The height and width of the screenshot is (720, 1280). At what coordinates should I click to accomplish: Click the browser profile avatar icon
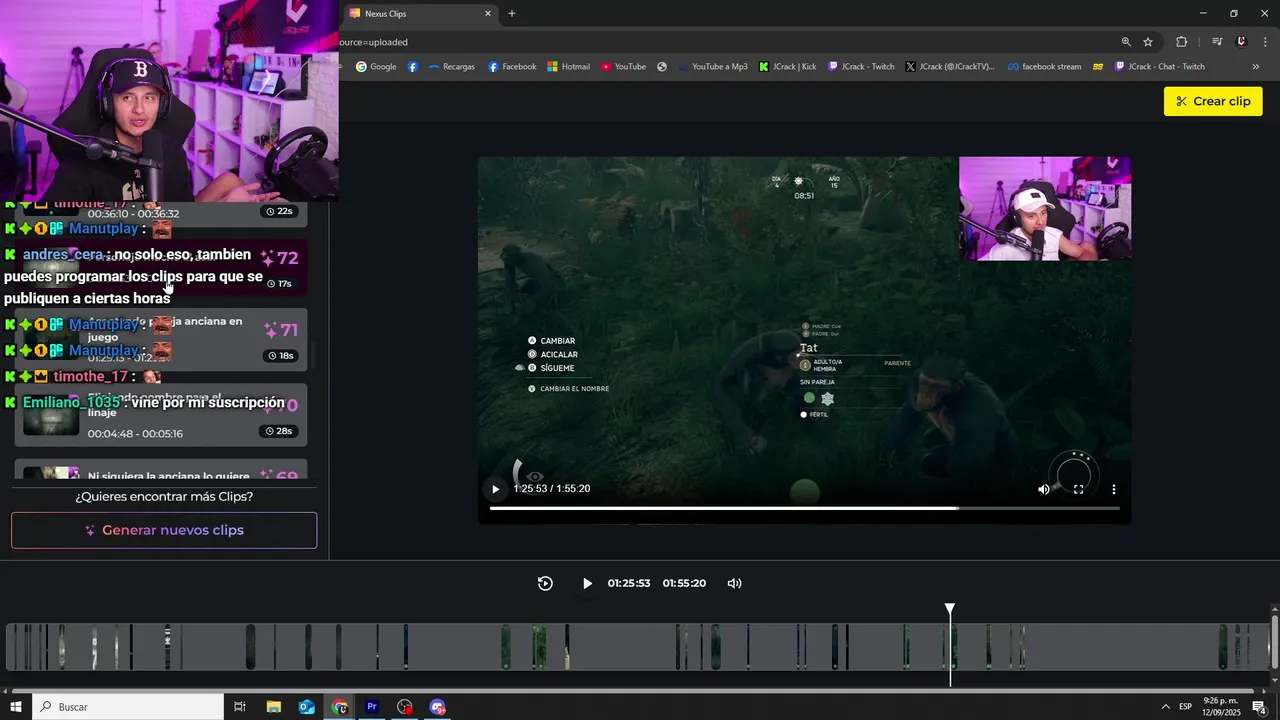click(x=1241, y=42)
